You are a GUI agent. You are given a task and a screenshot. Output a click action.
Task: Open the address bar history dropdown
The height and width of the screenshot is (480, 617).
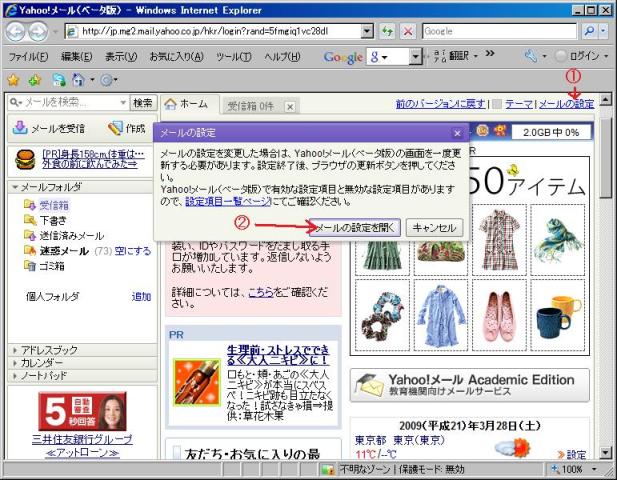pyautogui.click(x=367, y=31)
